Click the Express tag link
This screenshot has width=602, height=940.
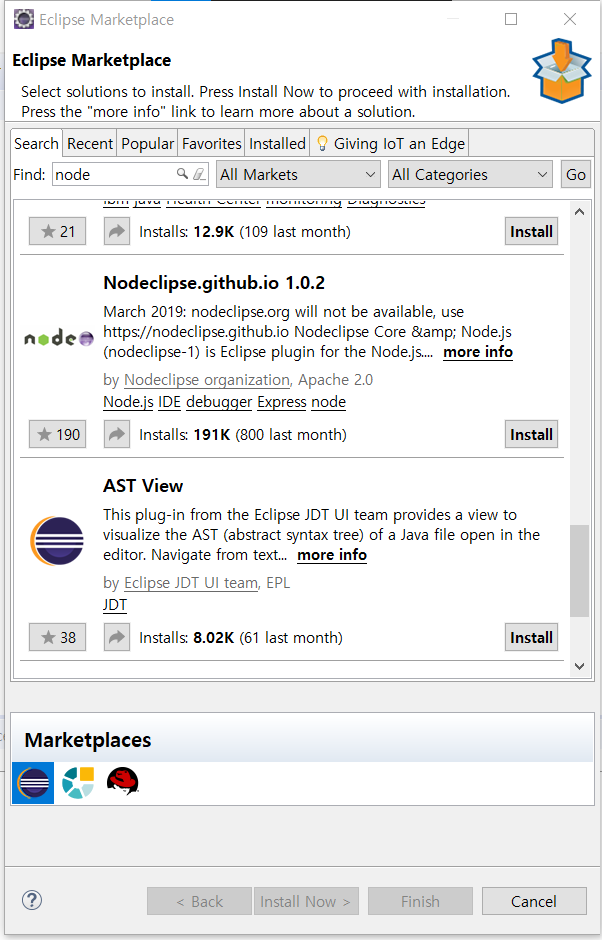pos(282,402)
